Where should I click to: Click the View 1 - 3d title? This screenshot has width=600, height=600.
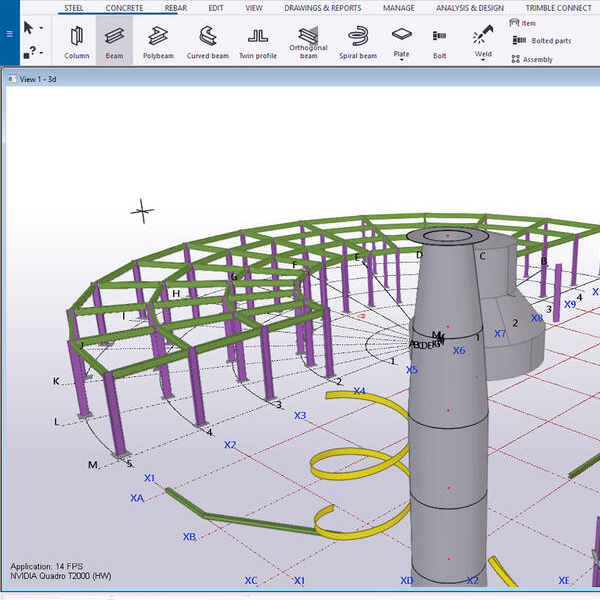pyautogui.click(x=38, y=79)
